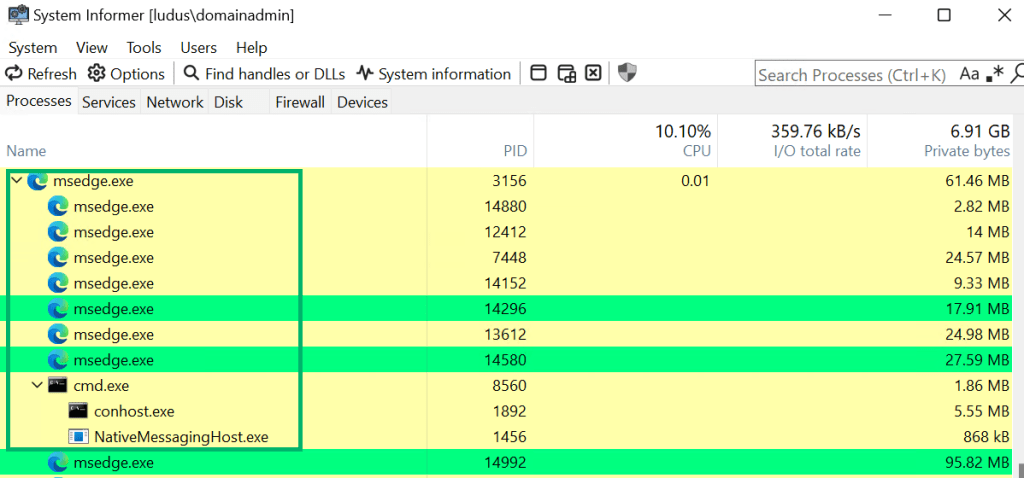This screenshot has width=1024, height=478.
Task: Sort by the CPU column header
Action: tap(626, 141)
